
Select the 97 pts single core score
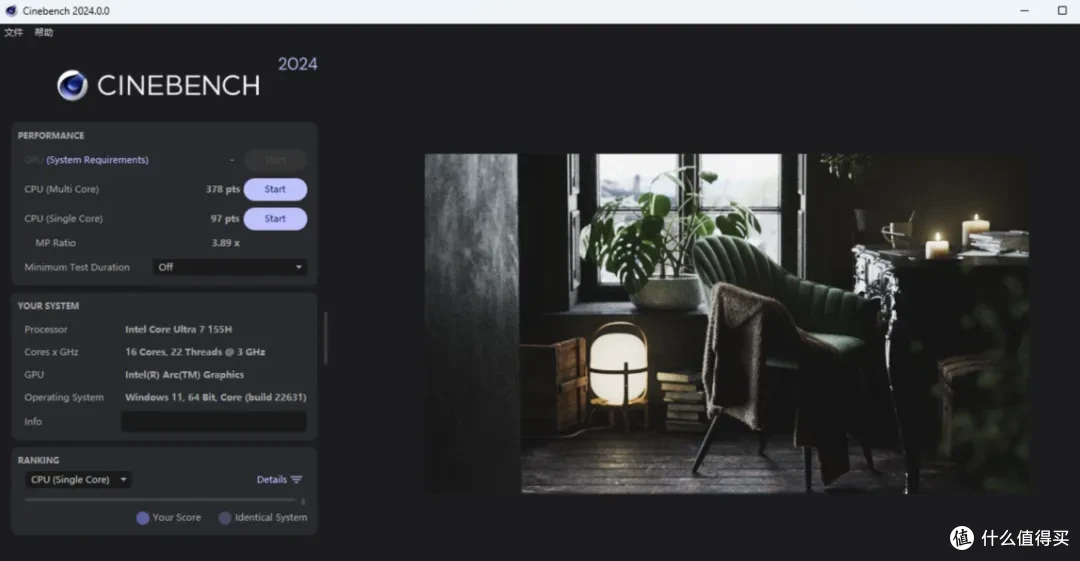coord(225,218)
